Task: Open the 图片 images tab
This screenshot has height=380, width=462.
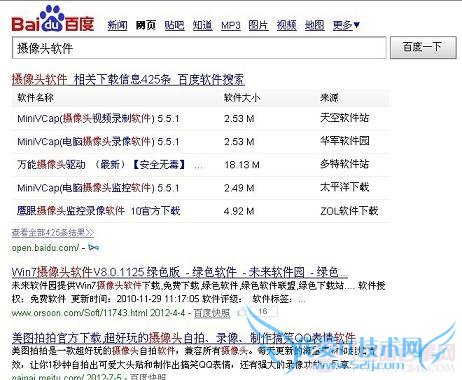Action: point(258,25)
